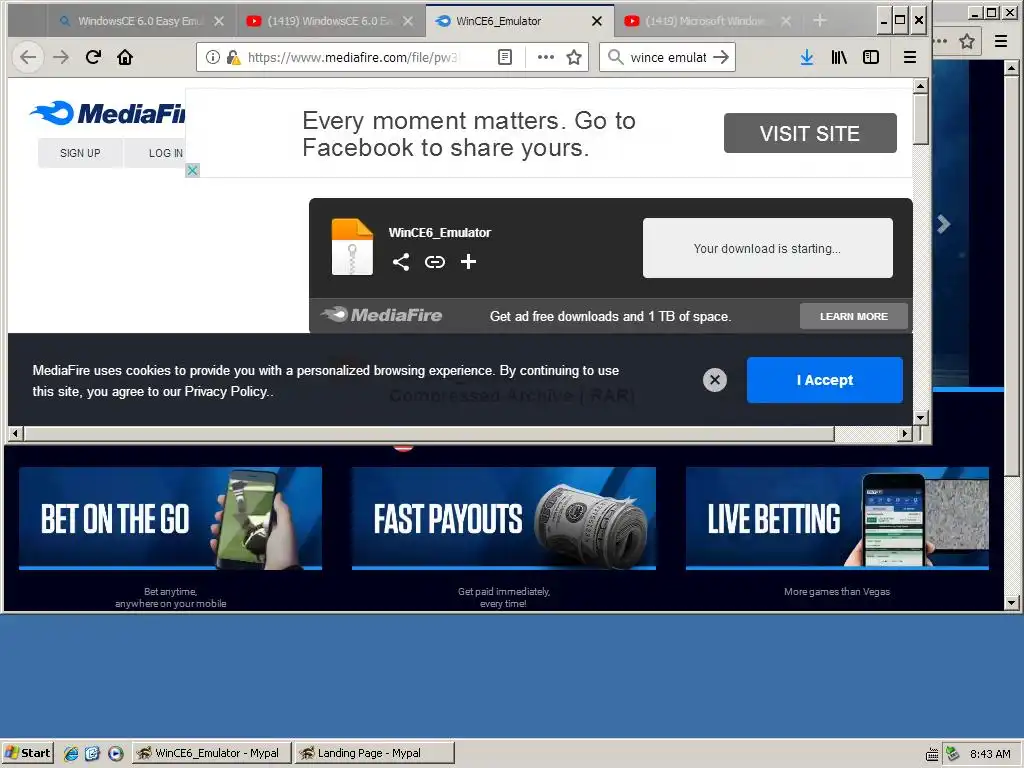
Task: Click the LIVE BETTING banner
Action: (x=837, y=518)
